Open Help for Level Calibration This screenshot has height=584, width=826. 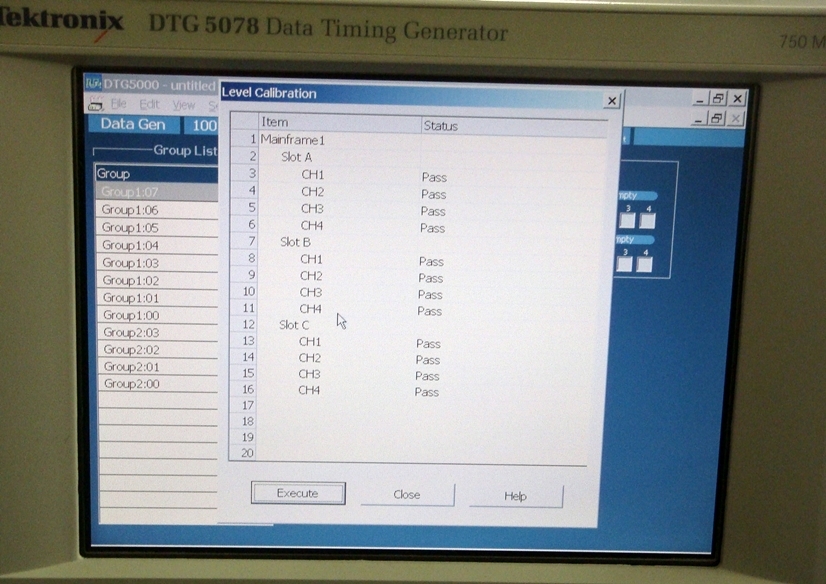(x=516, y=497)
